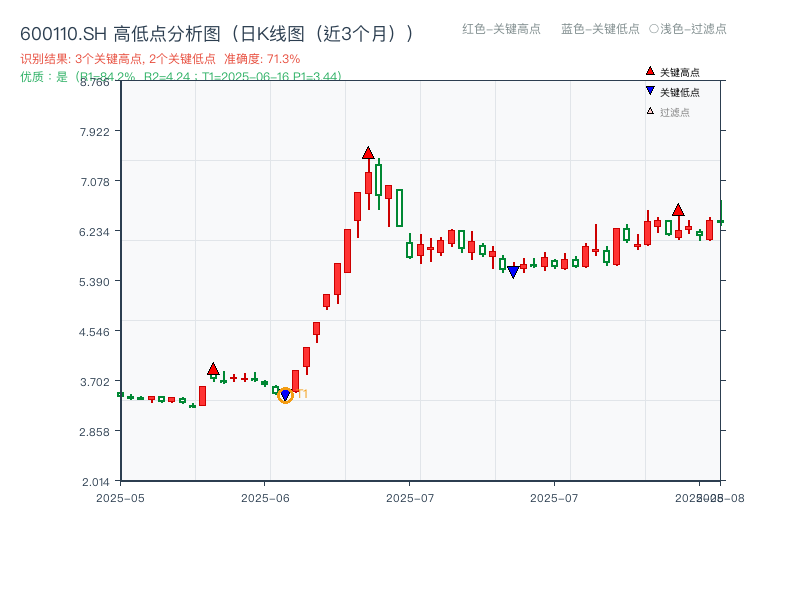The width and height of the screenshot is (800, 600).
Task: Click the red triangle marker above the late-May candle
Action: [213, 368]
